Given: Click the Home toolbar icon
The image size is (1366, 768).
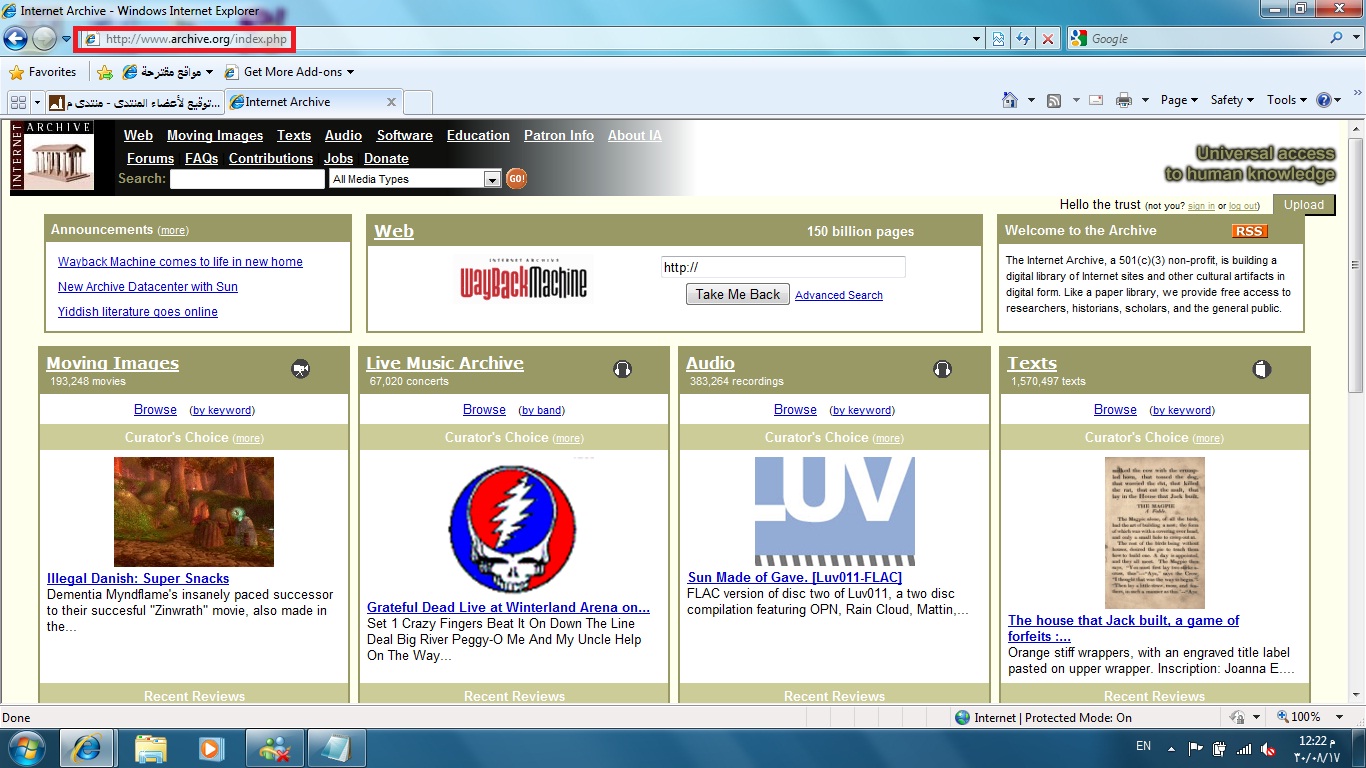Looking at the screenshot, I should (x=1010, y=100).
